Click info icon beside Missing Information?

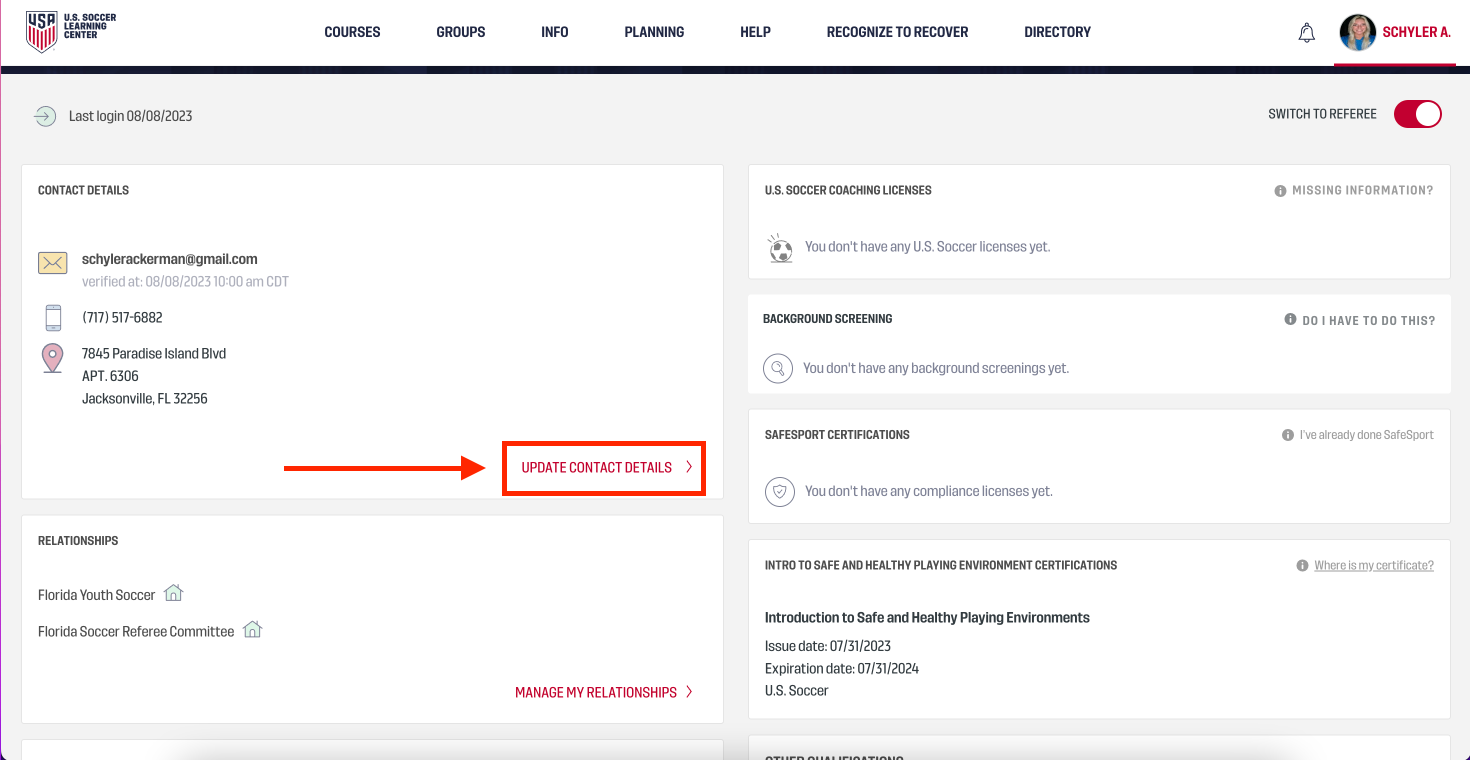[1280, 191]
